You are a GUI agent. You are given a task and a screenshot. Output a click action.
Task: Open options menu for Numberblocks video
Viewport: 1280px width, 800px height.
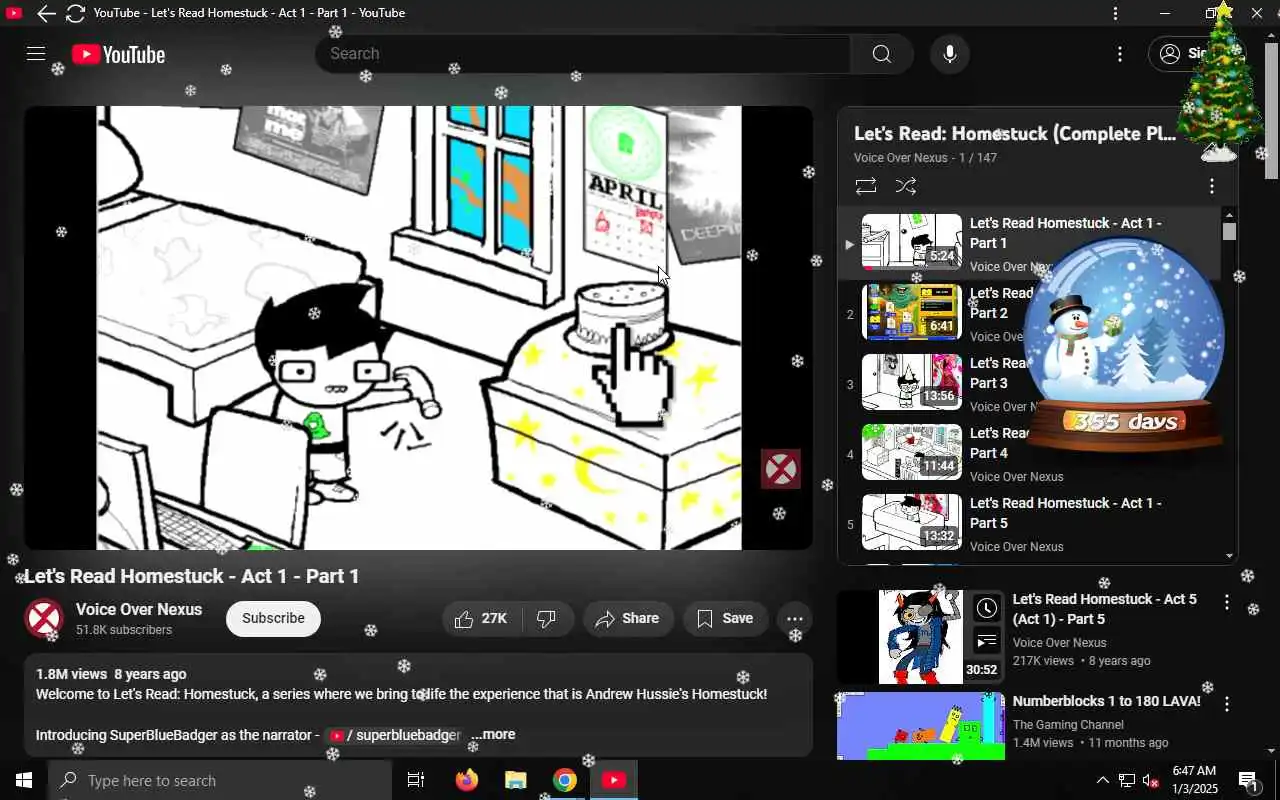(1227, 704)
